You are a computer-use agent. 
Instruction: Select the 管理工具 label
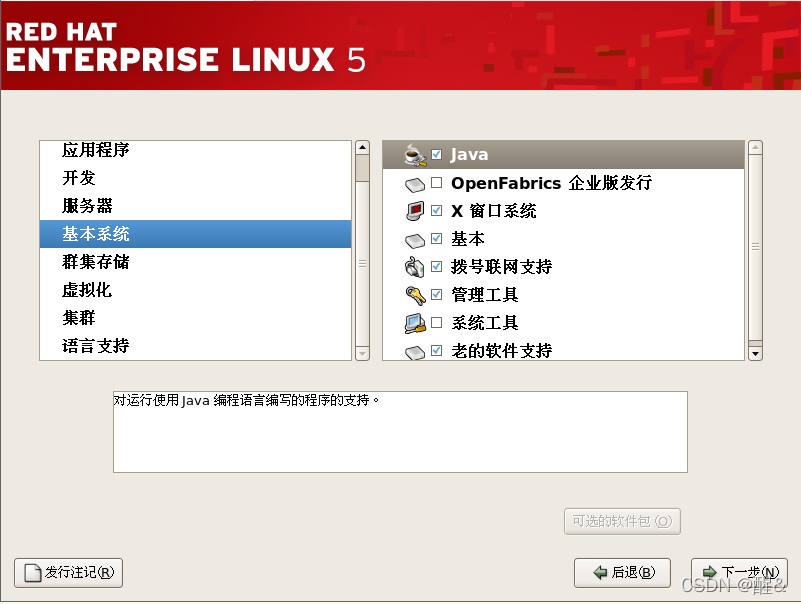click(x=485, y=295)
